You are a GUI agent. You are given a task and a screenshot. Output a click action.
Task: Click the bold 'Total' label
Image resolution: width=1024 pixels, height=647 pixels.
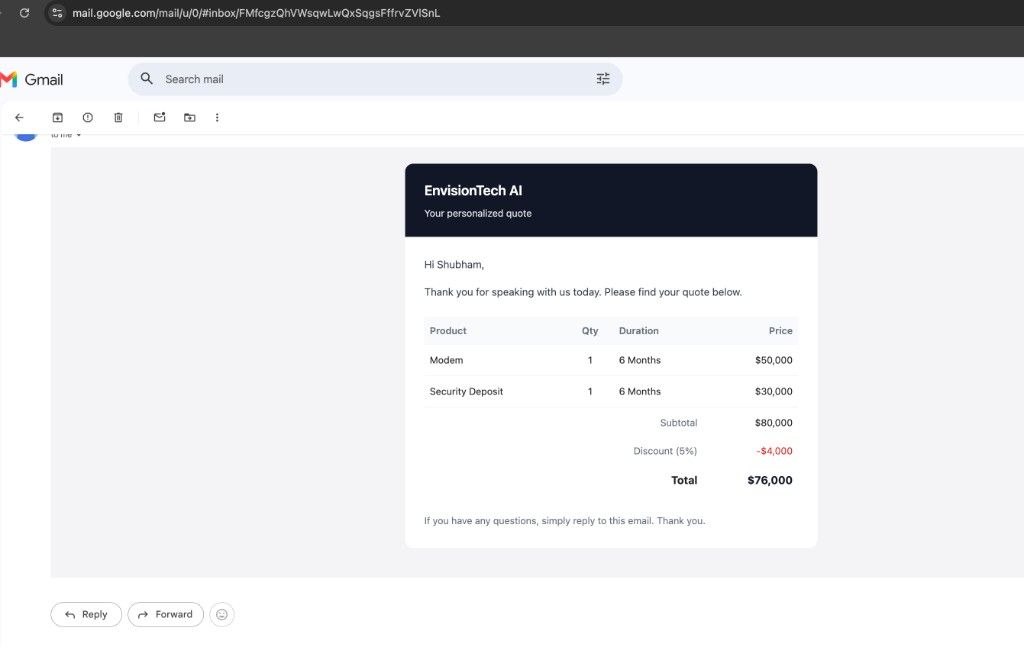pyautogui.click(x=684, y=481)
